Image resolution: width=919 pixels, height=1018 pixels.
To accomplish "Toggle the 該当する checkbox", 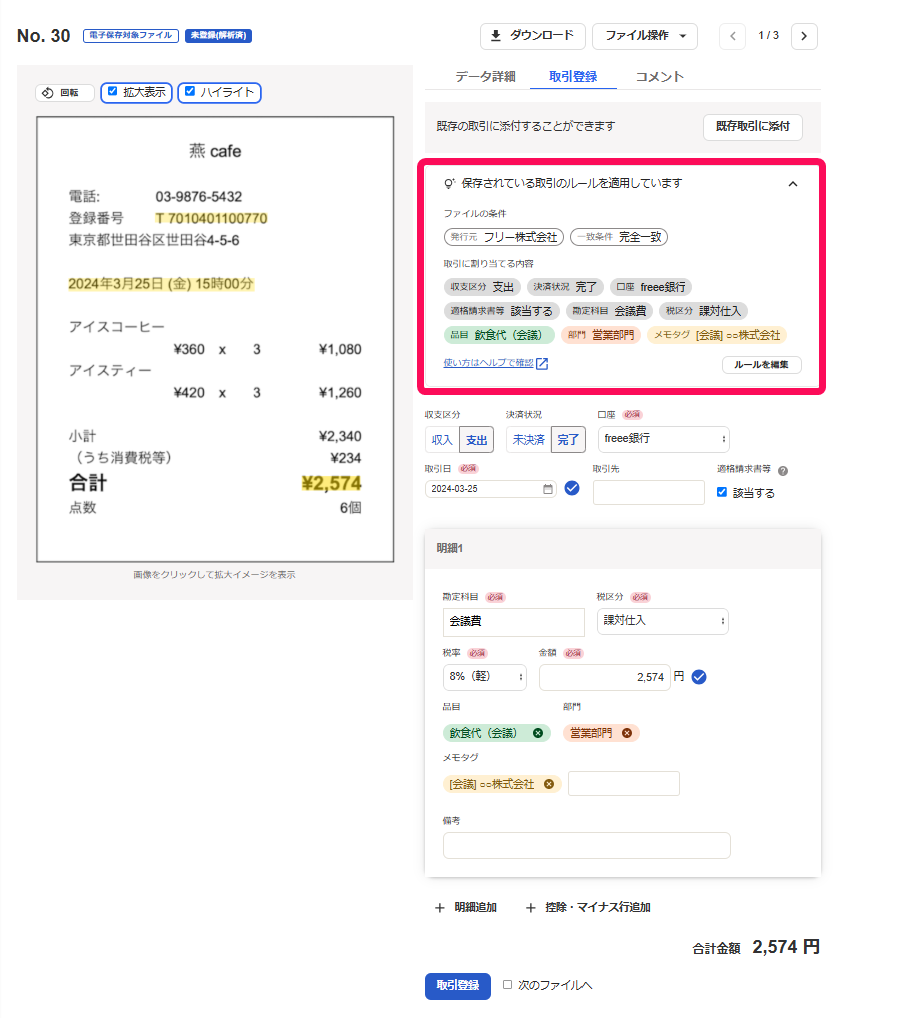I will [722, 492].
